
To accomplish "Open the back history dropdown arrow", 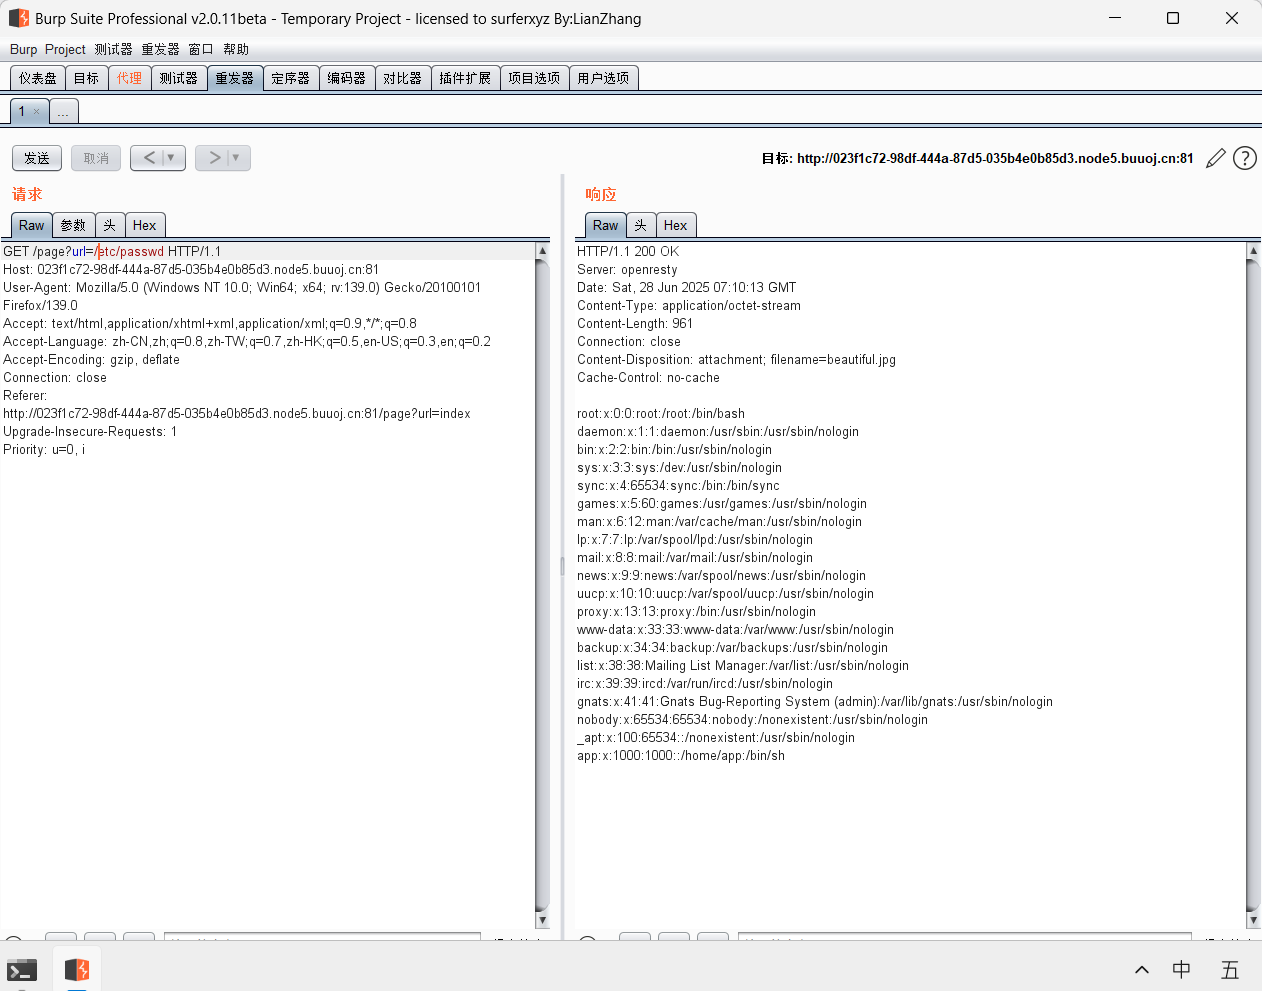I will click(172, 158).
